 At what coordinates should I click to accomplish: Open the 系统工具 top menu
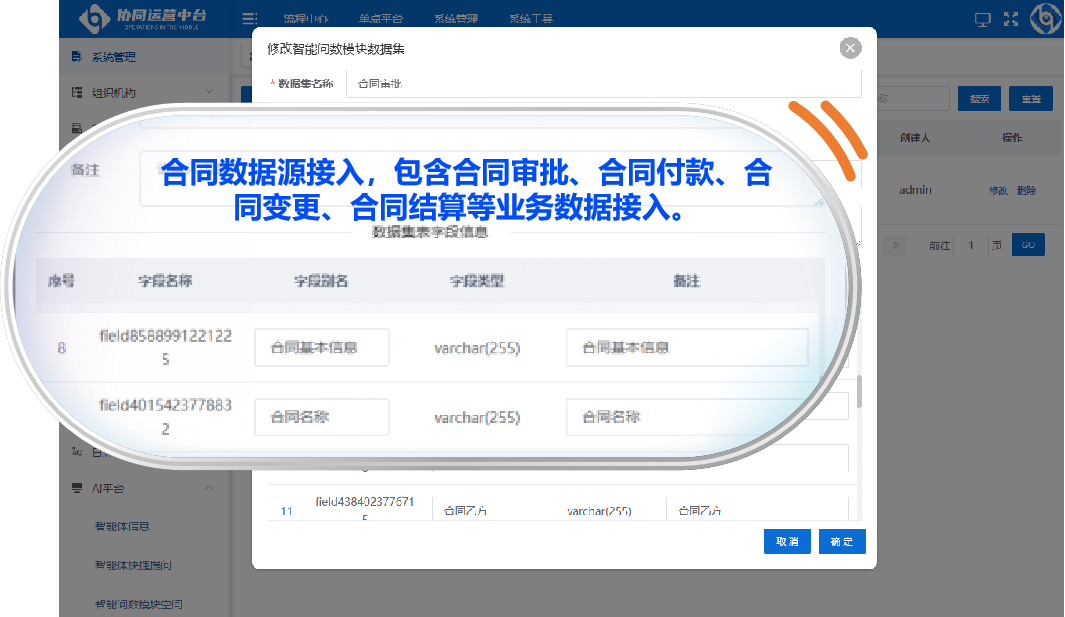[530, 19]
